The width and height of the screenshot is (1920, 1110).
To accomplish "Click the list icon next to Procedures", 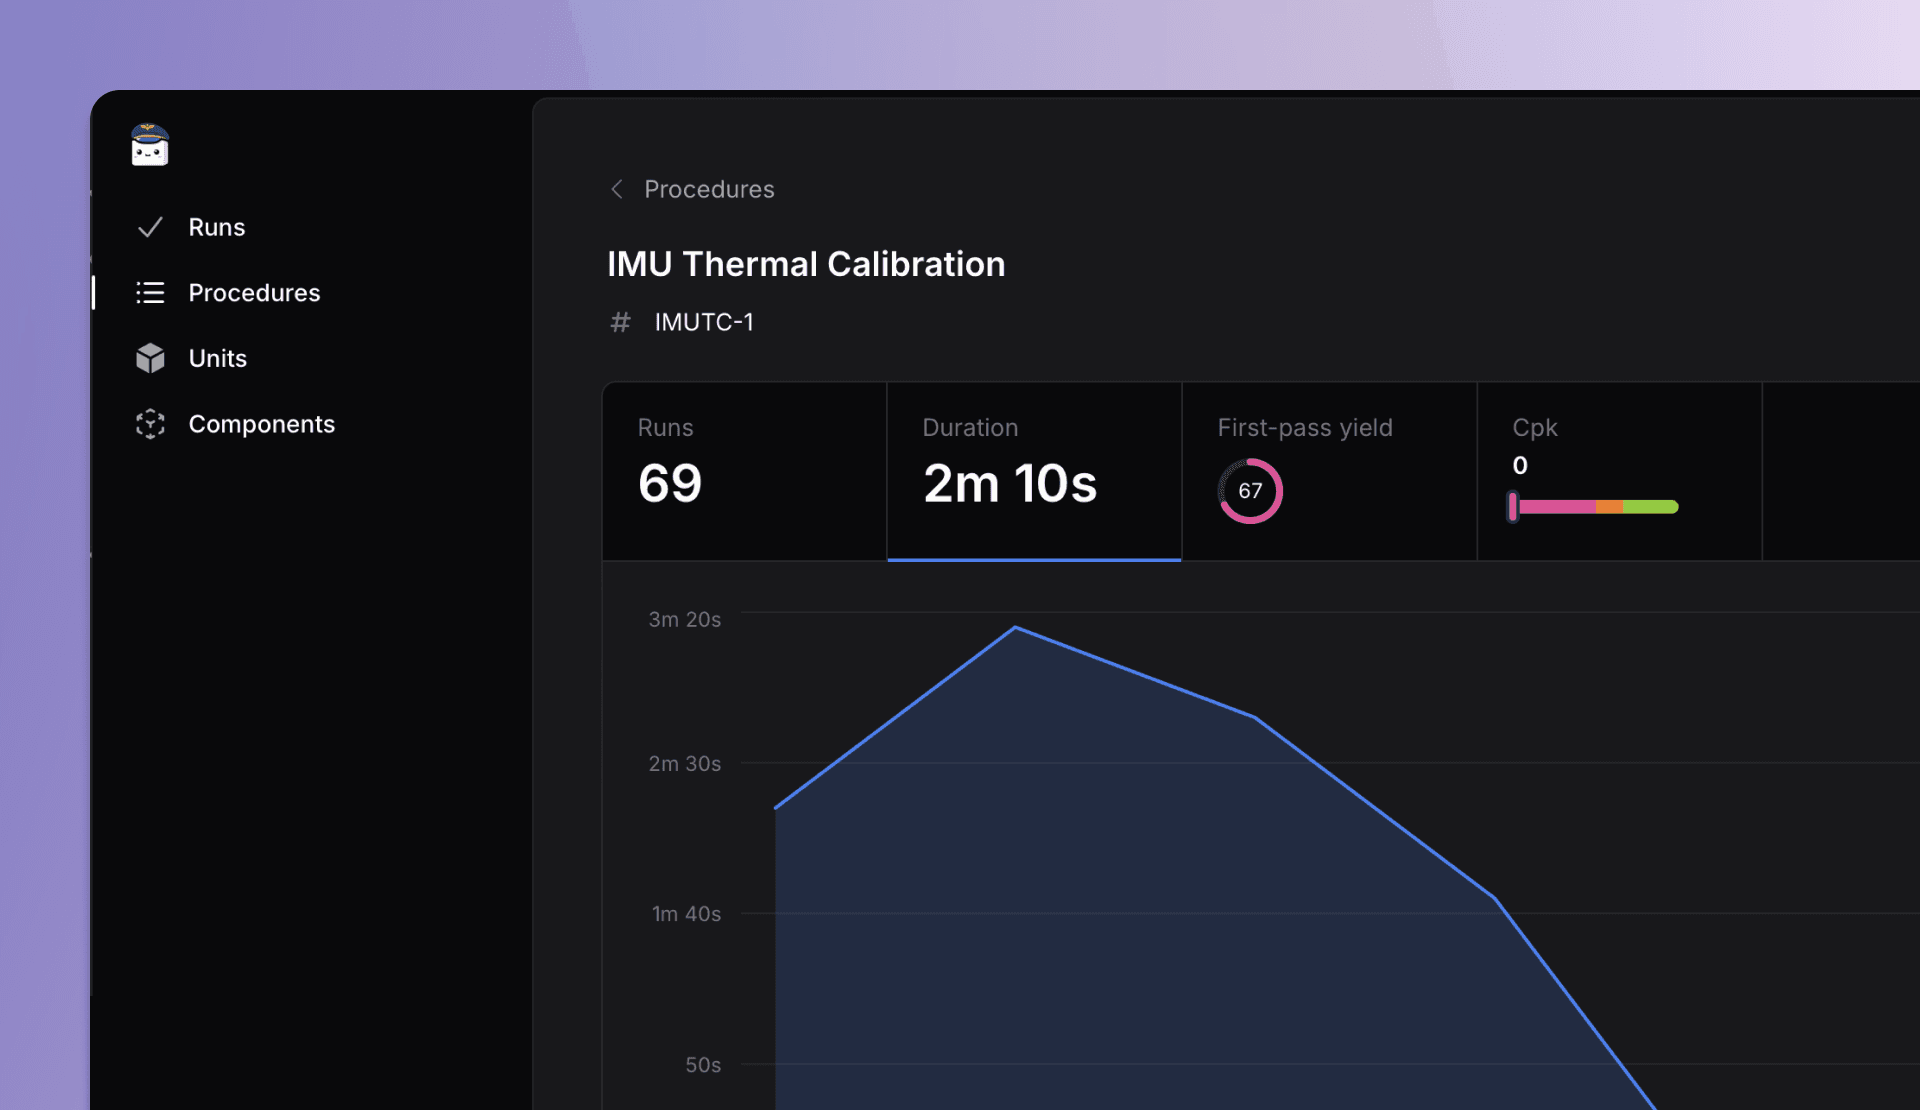I will 150,292.
